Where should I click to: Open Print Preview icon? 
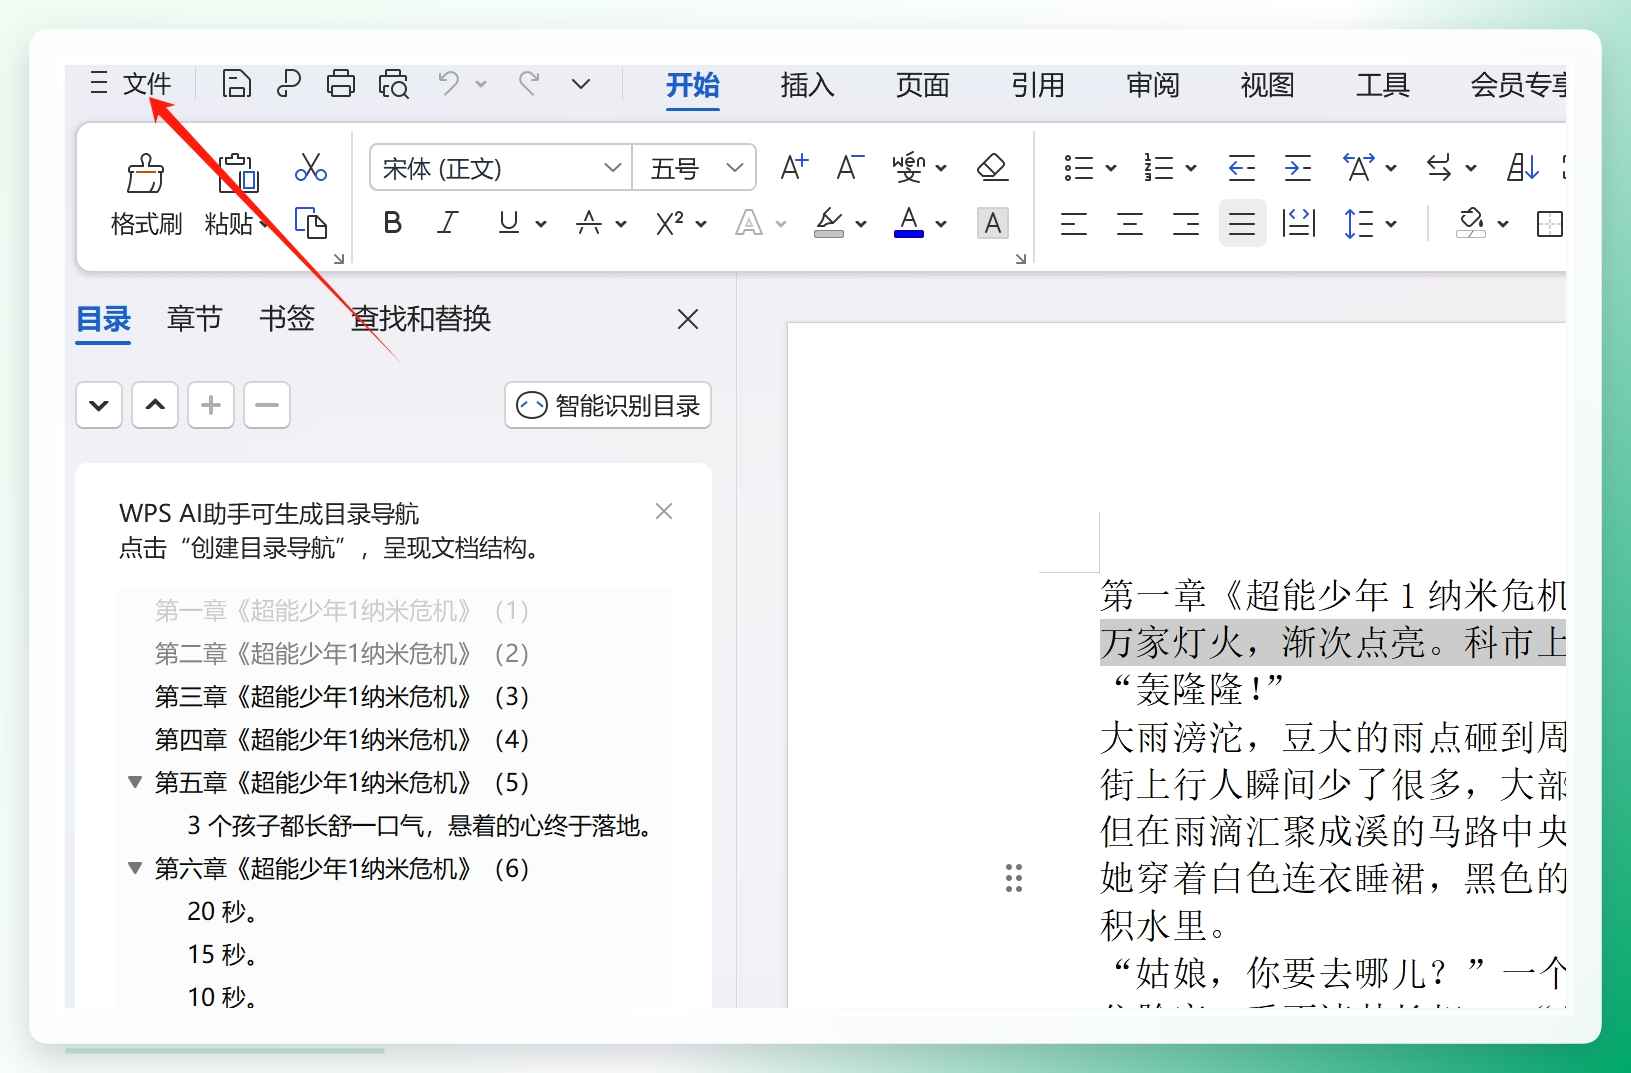click(394, 84)
